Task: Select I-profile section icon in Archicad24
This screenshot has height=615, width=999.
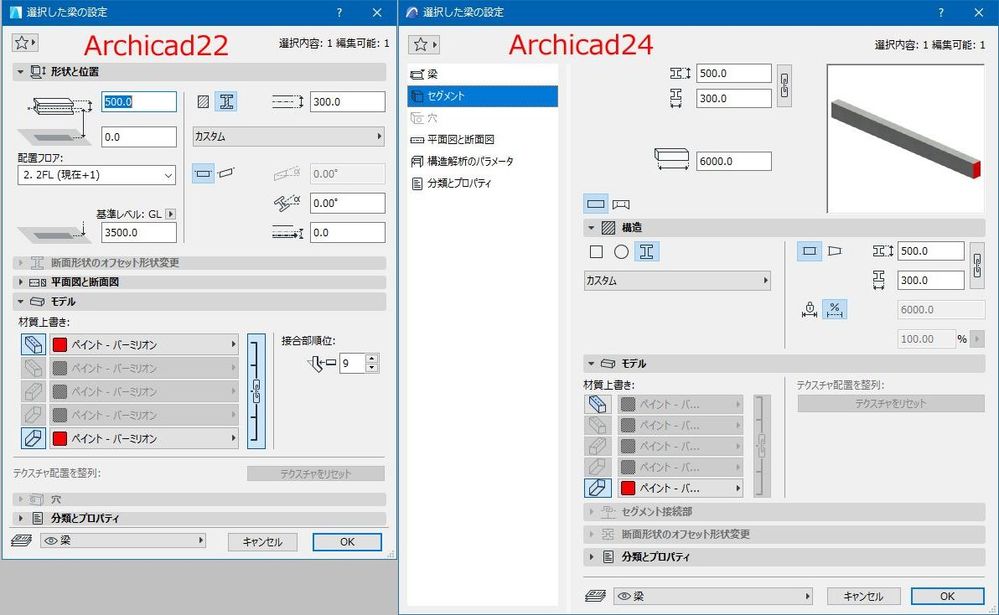Action: (x=647, y=252)
